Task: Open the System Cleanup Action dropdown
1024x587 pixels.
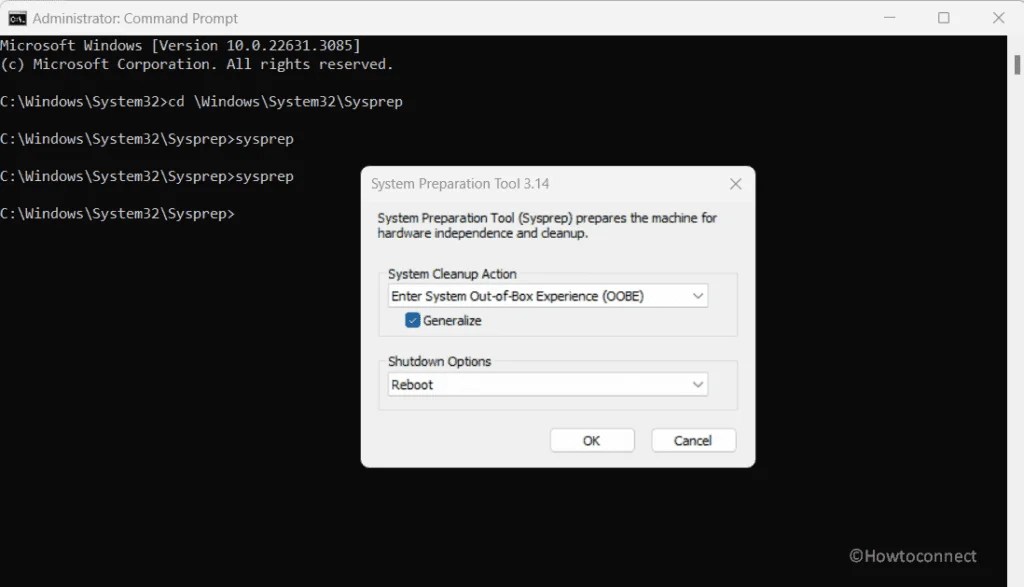Action: pyautogui.click(x=698, y=295)
